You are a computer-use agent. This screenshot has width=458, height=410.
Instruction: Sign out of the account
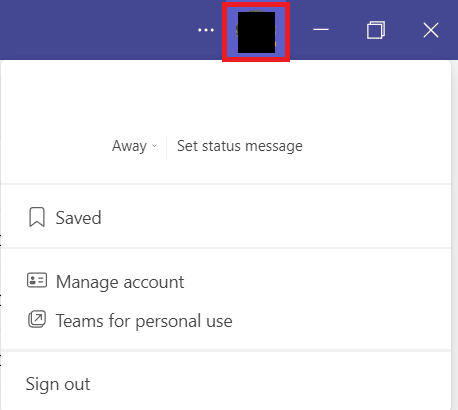58,384
